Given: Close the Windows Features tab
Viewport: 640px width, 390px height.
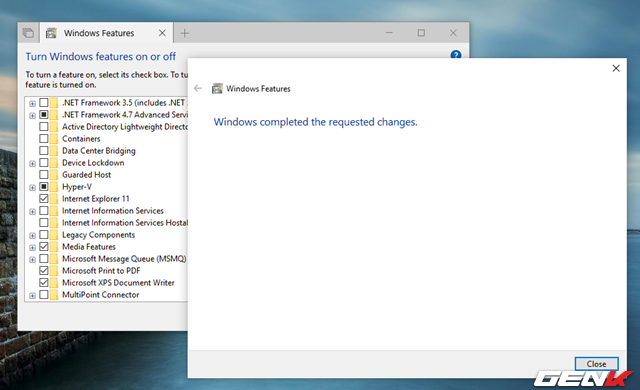Looking at the screenshot, I should pos(162,33).
